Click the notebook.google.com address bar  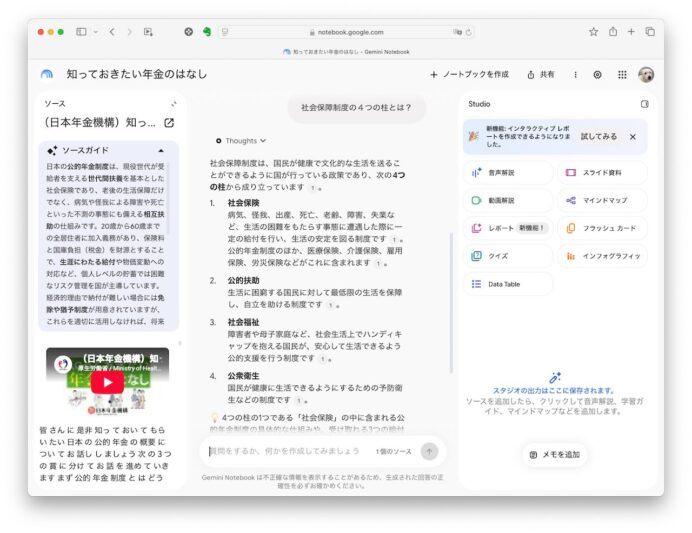[346, 32]
